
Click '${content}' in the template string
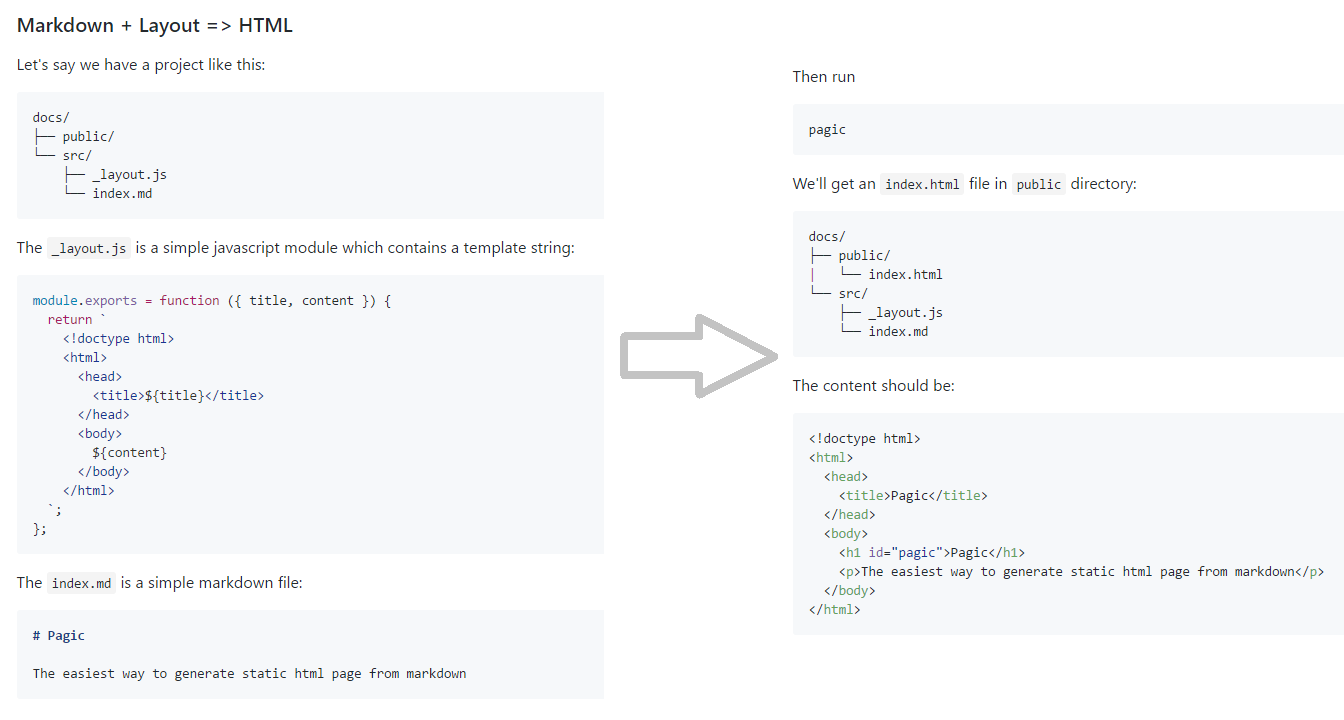coord(129,453)
